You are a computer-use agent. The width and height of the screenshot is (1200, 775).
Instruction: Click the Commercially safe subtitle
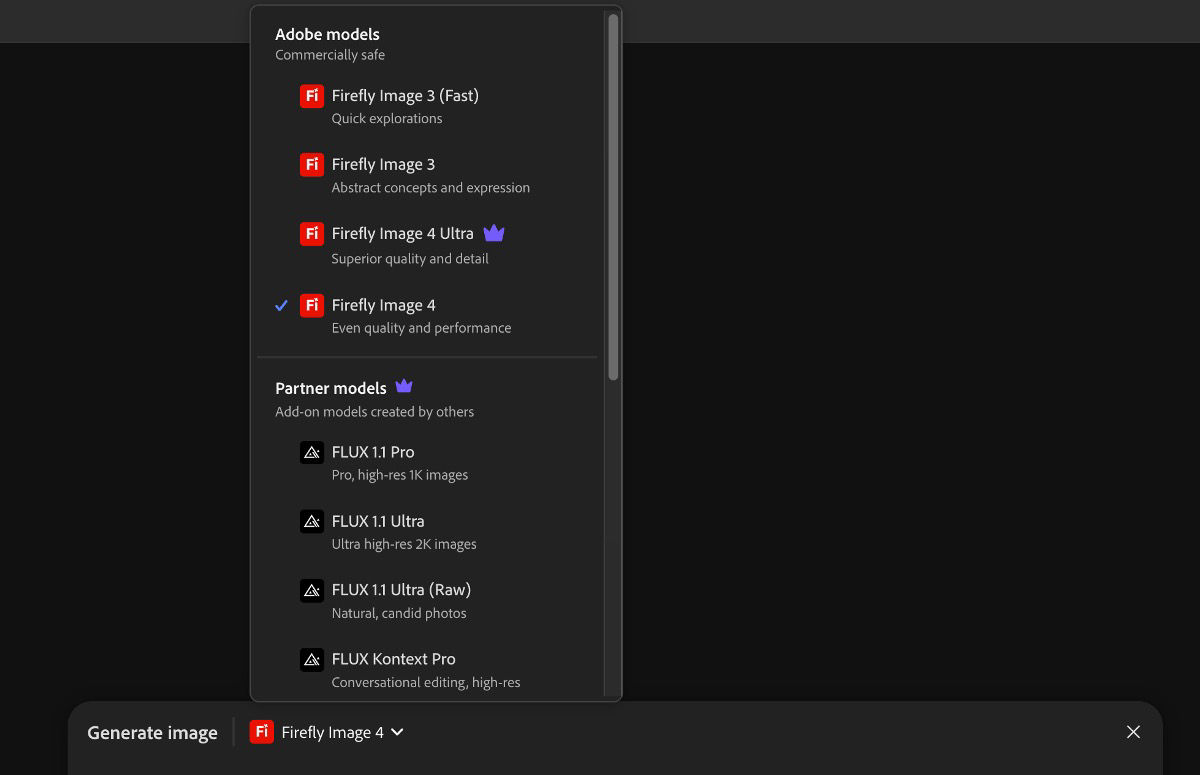(x=330, y=55)
